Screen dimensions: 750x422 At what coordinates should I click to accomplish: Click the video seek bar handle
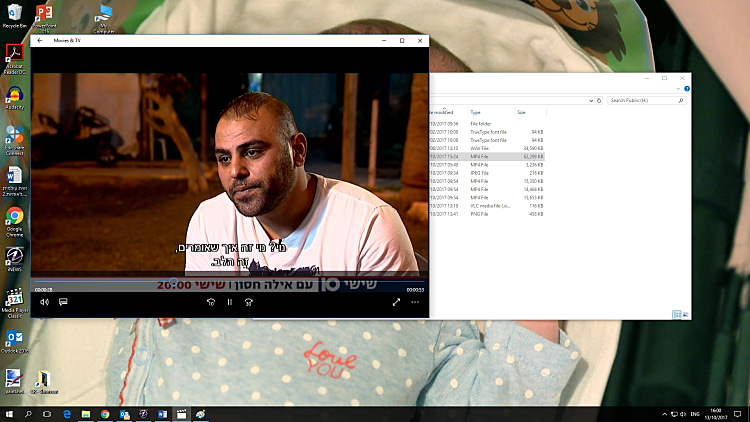(172, 283)
